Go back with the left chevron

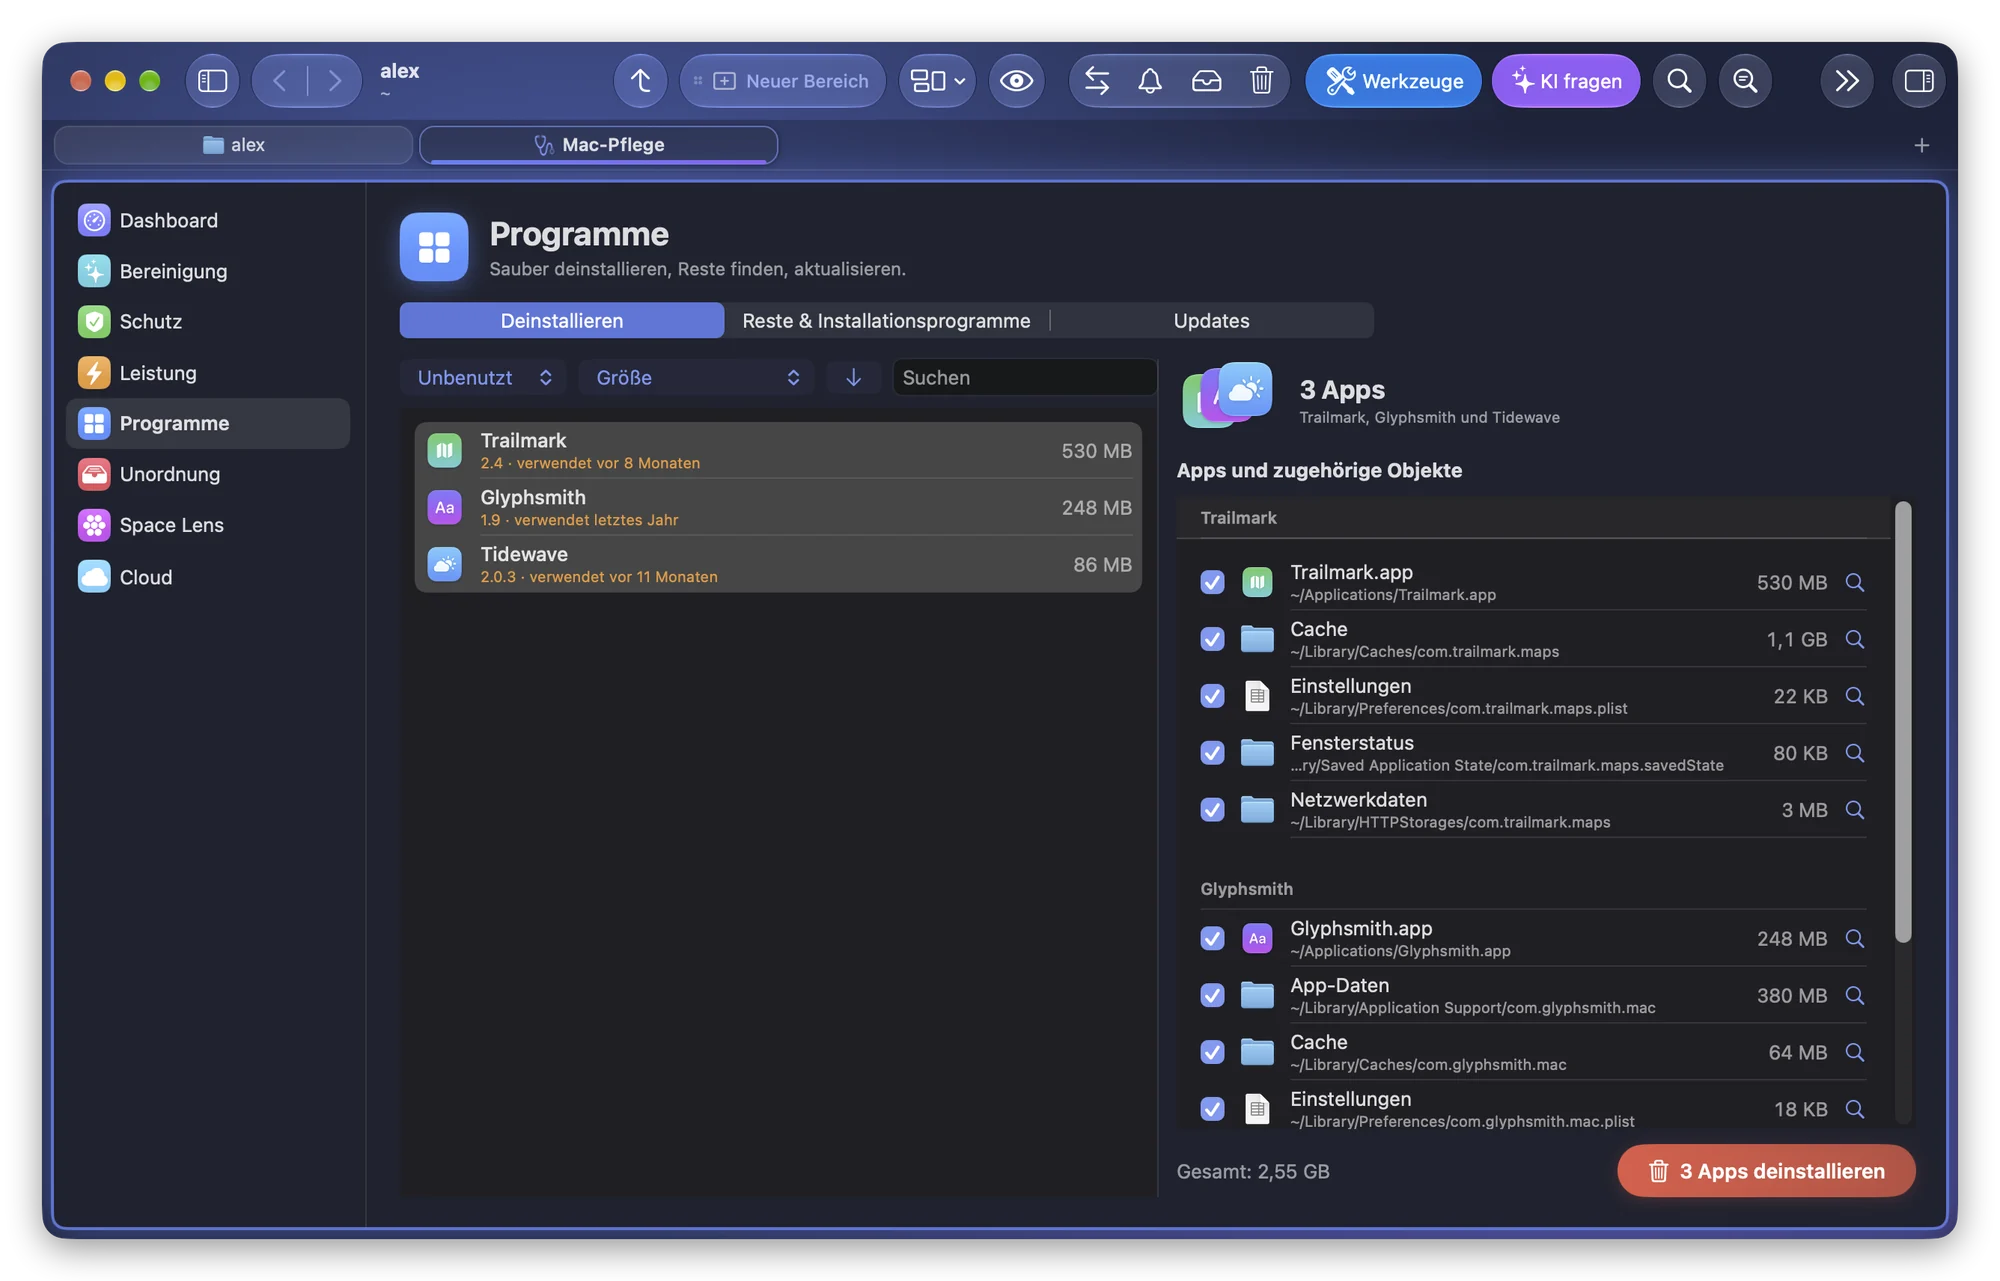(x=280, y=81)
